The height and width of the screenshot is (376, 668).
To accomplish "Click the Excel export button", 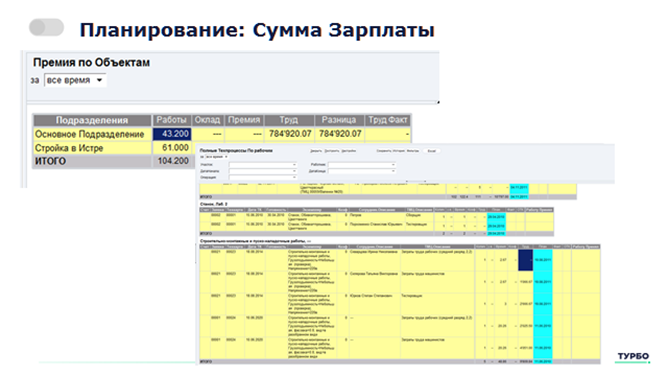I will point(432,151).
